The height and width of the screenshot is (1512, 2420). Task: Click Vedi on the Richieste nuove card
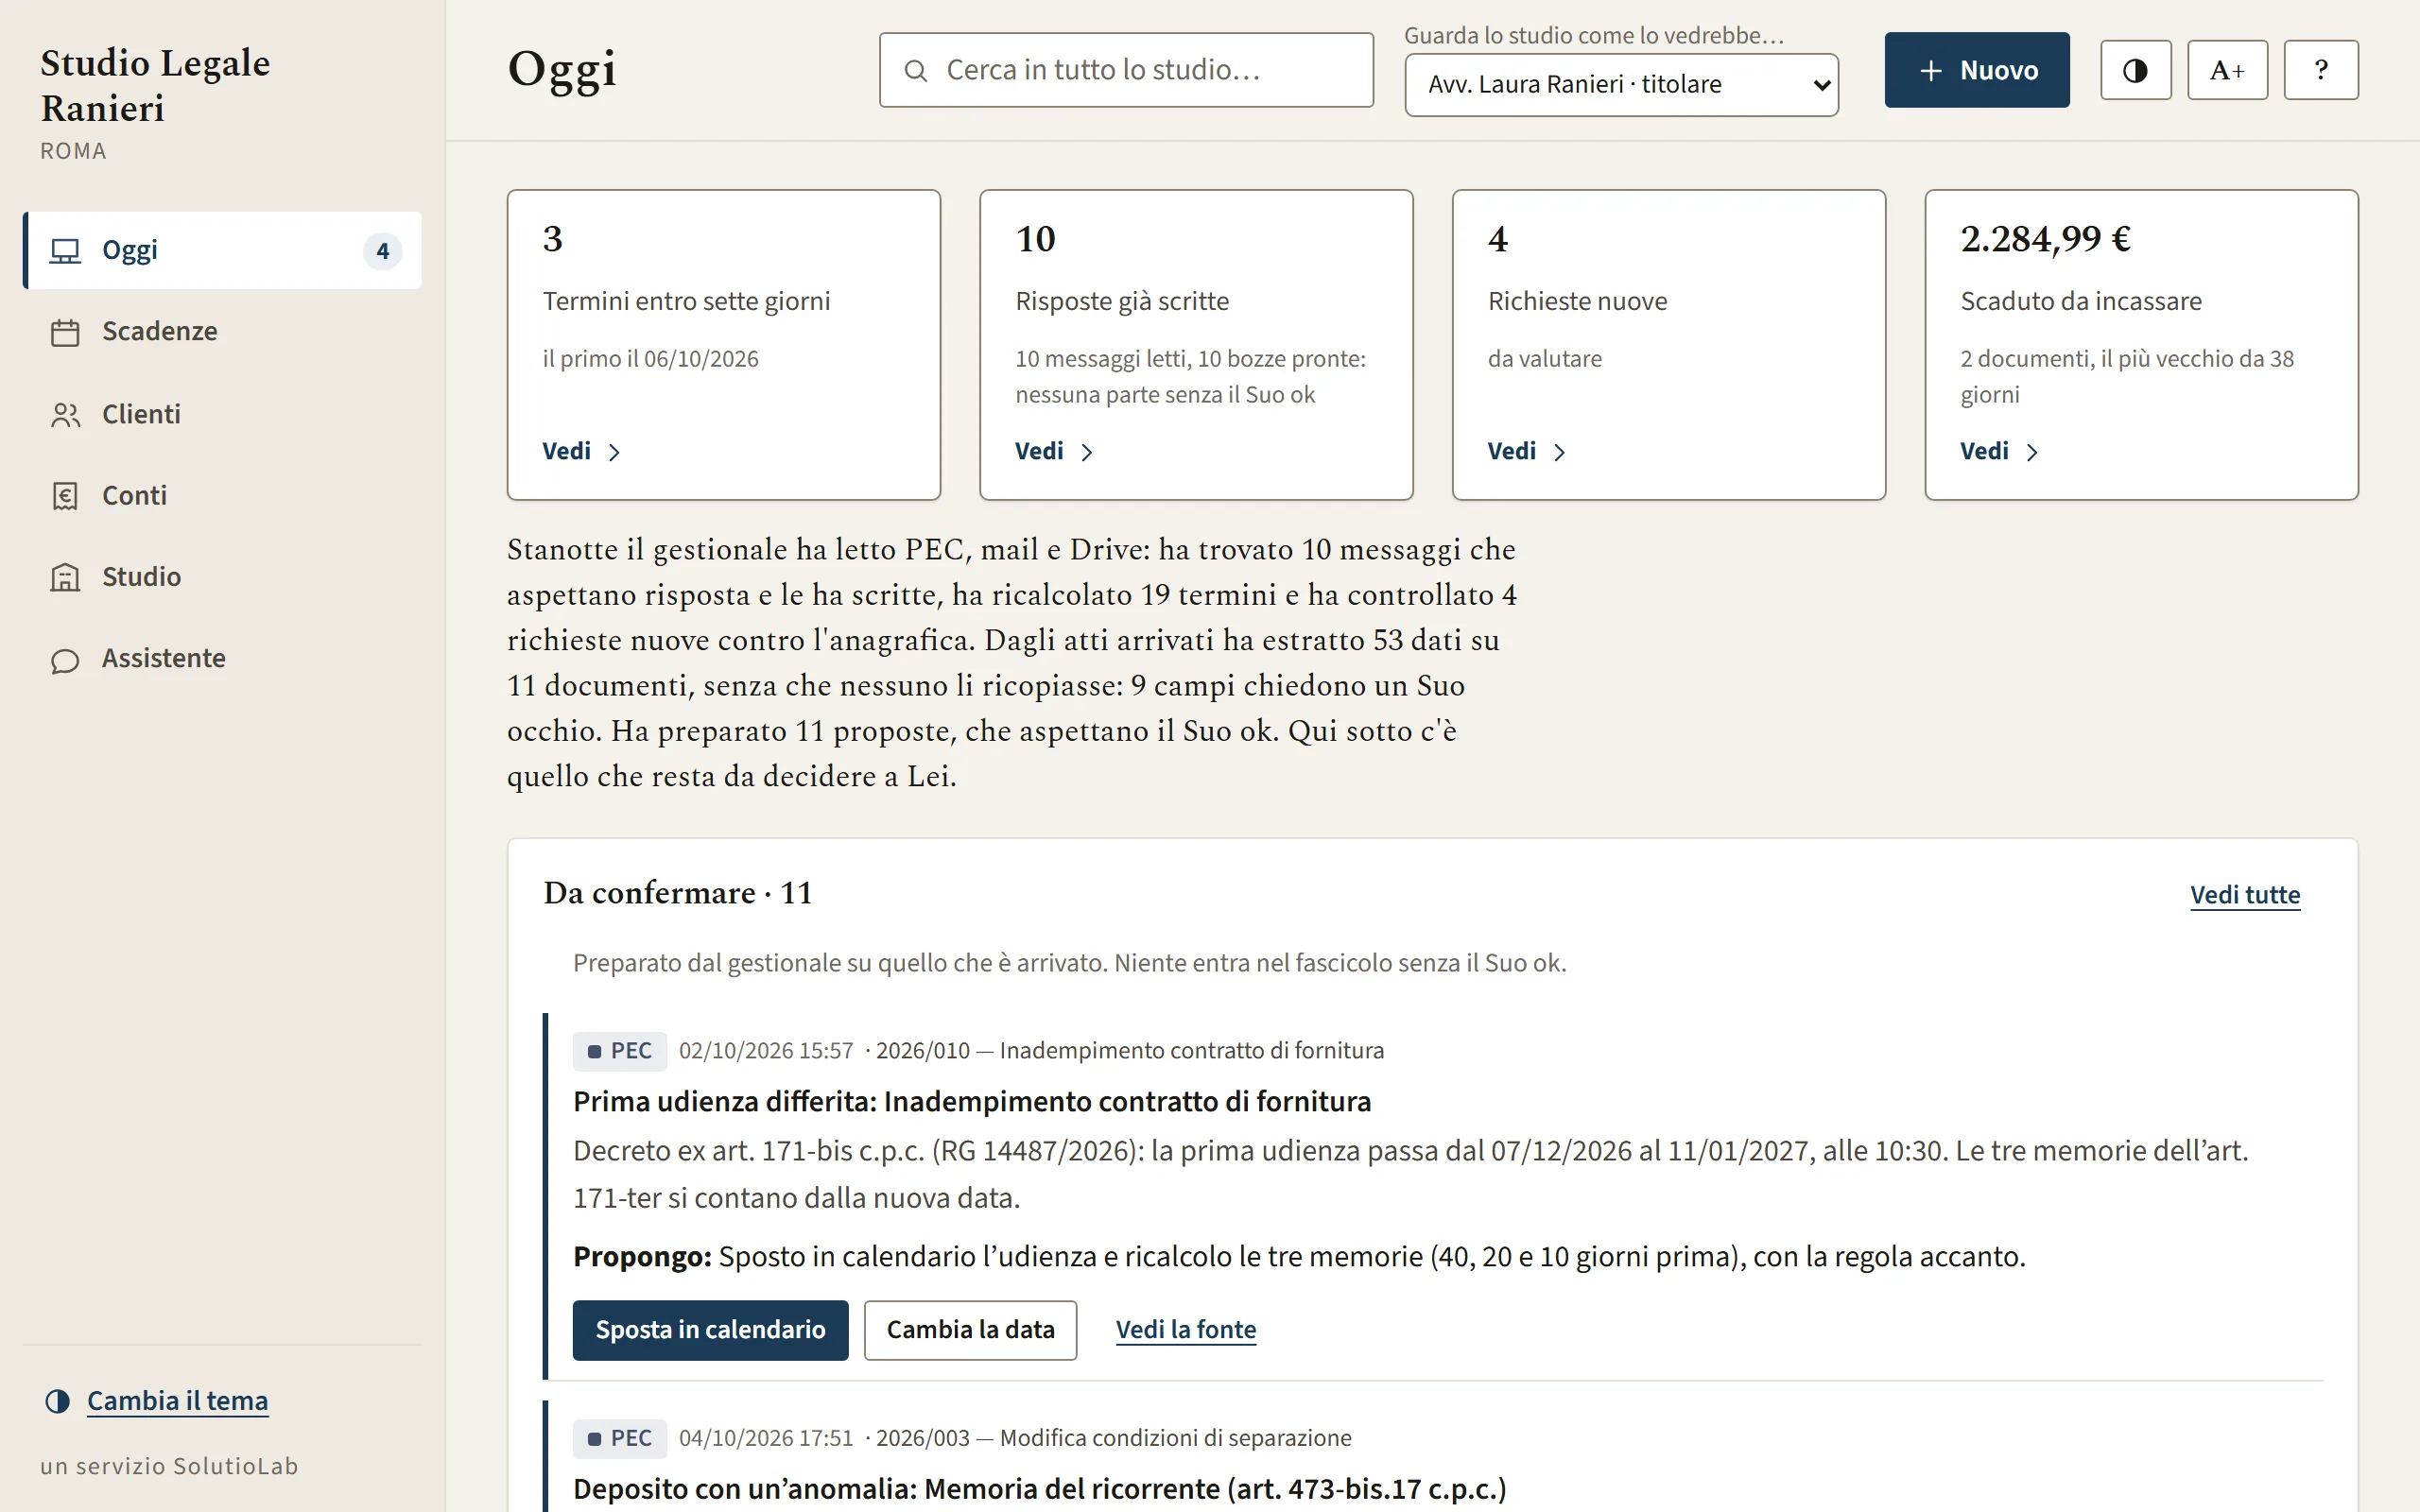click(1526, 451)
